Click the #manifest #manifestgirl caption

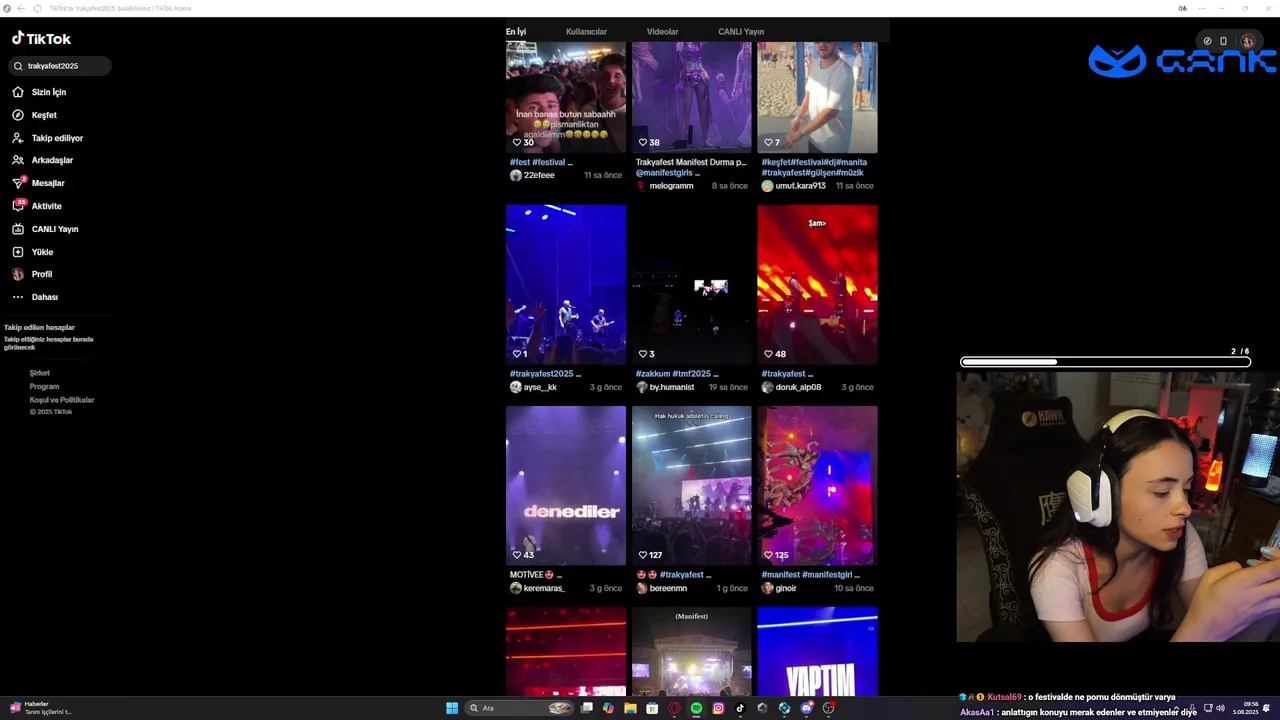[x=810, y=575]
